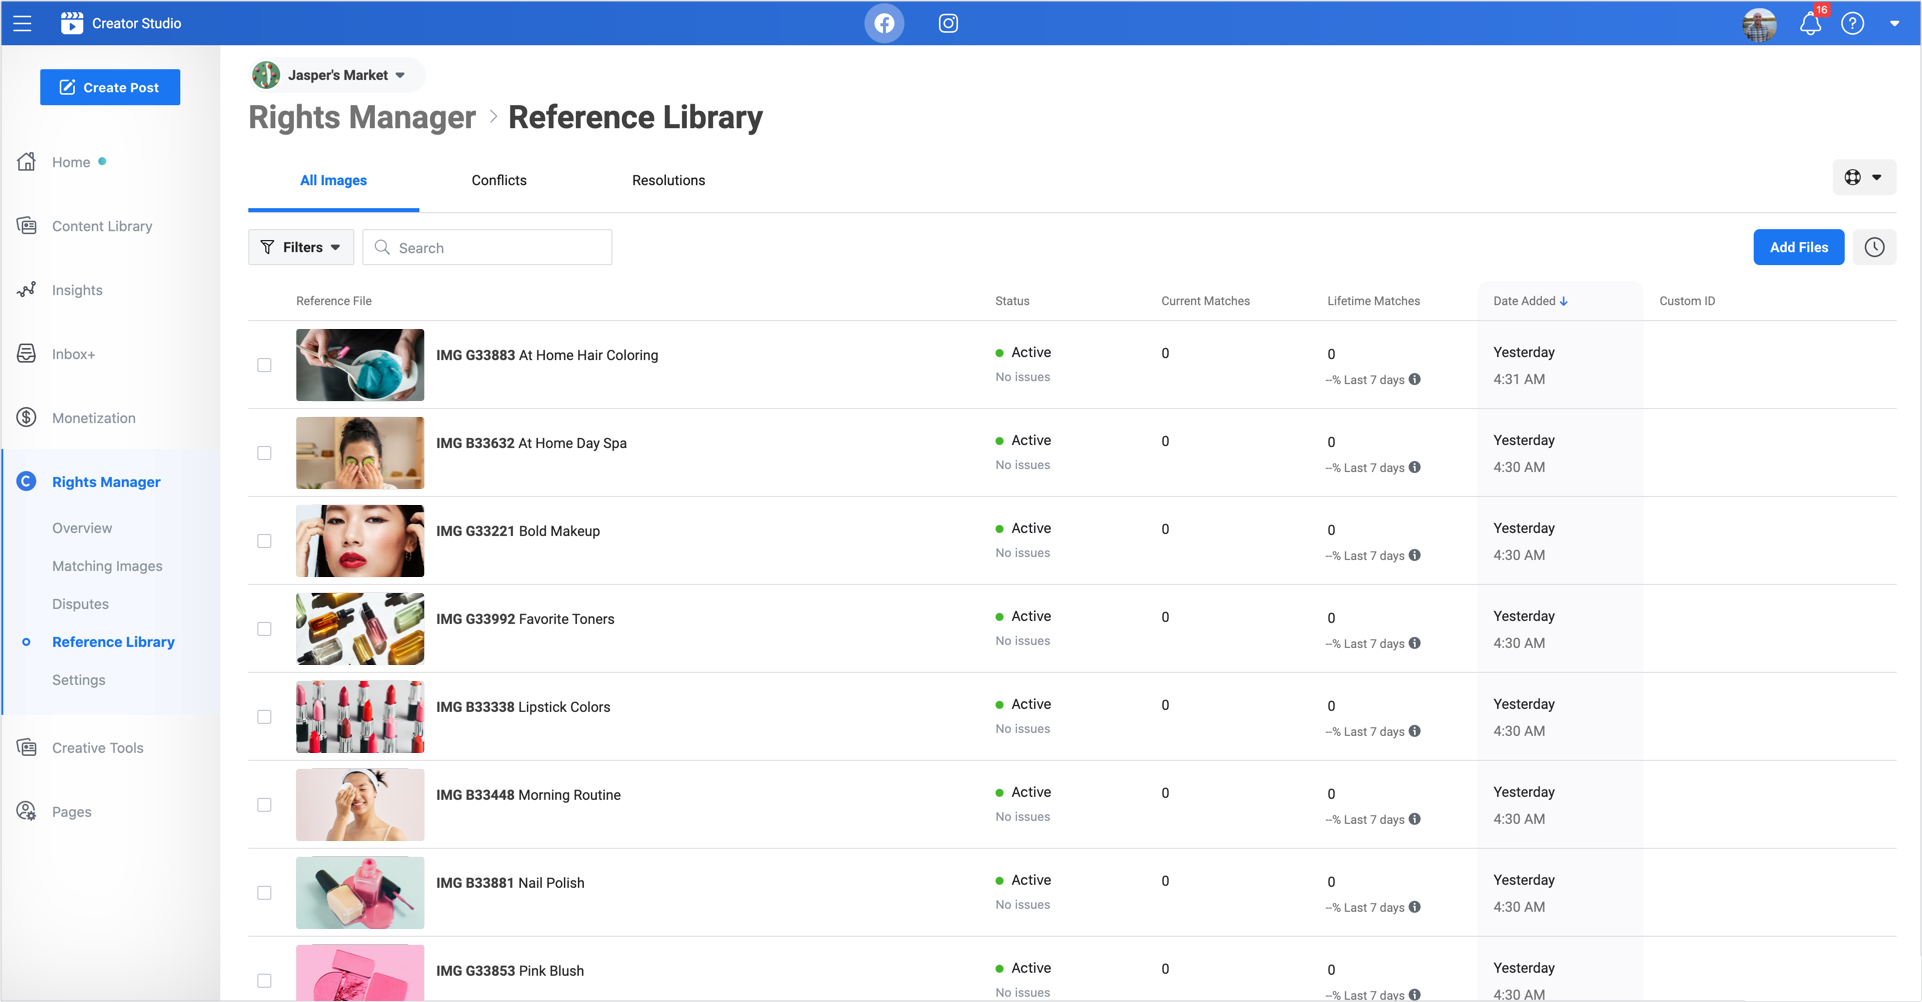Tick the Nail Polish row checkbox
Viewport: 1922px width, 1002px height.
point(264,893)
